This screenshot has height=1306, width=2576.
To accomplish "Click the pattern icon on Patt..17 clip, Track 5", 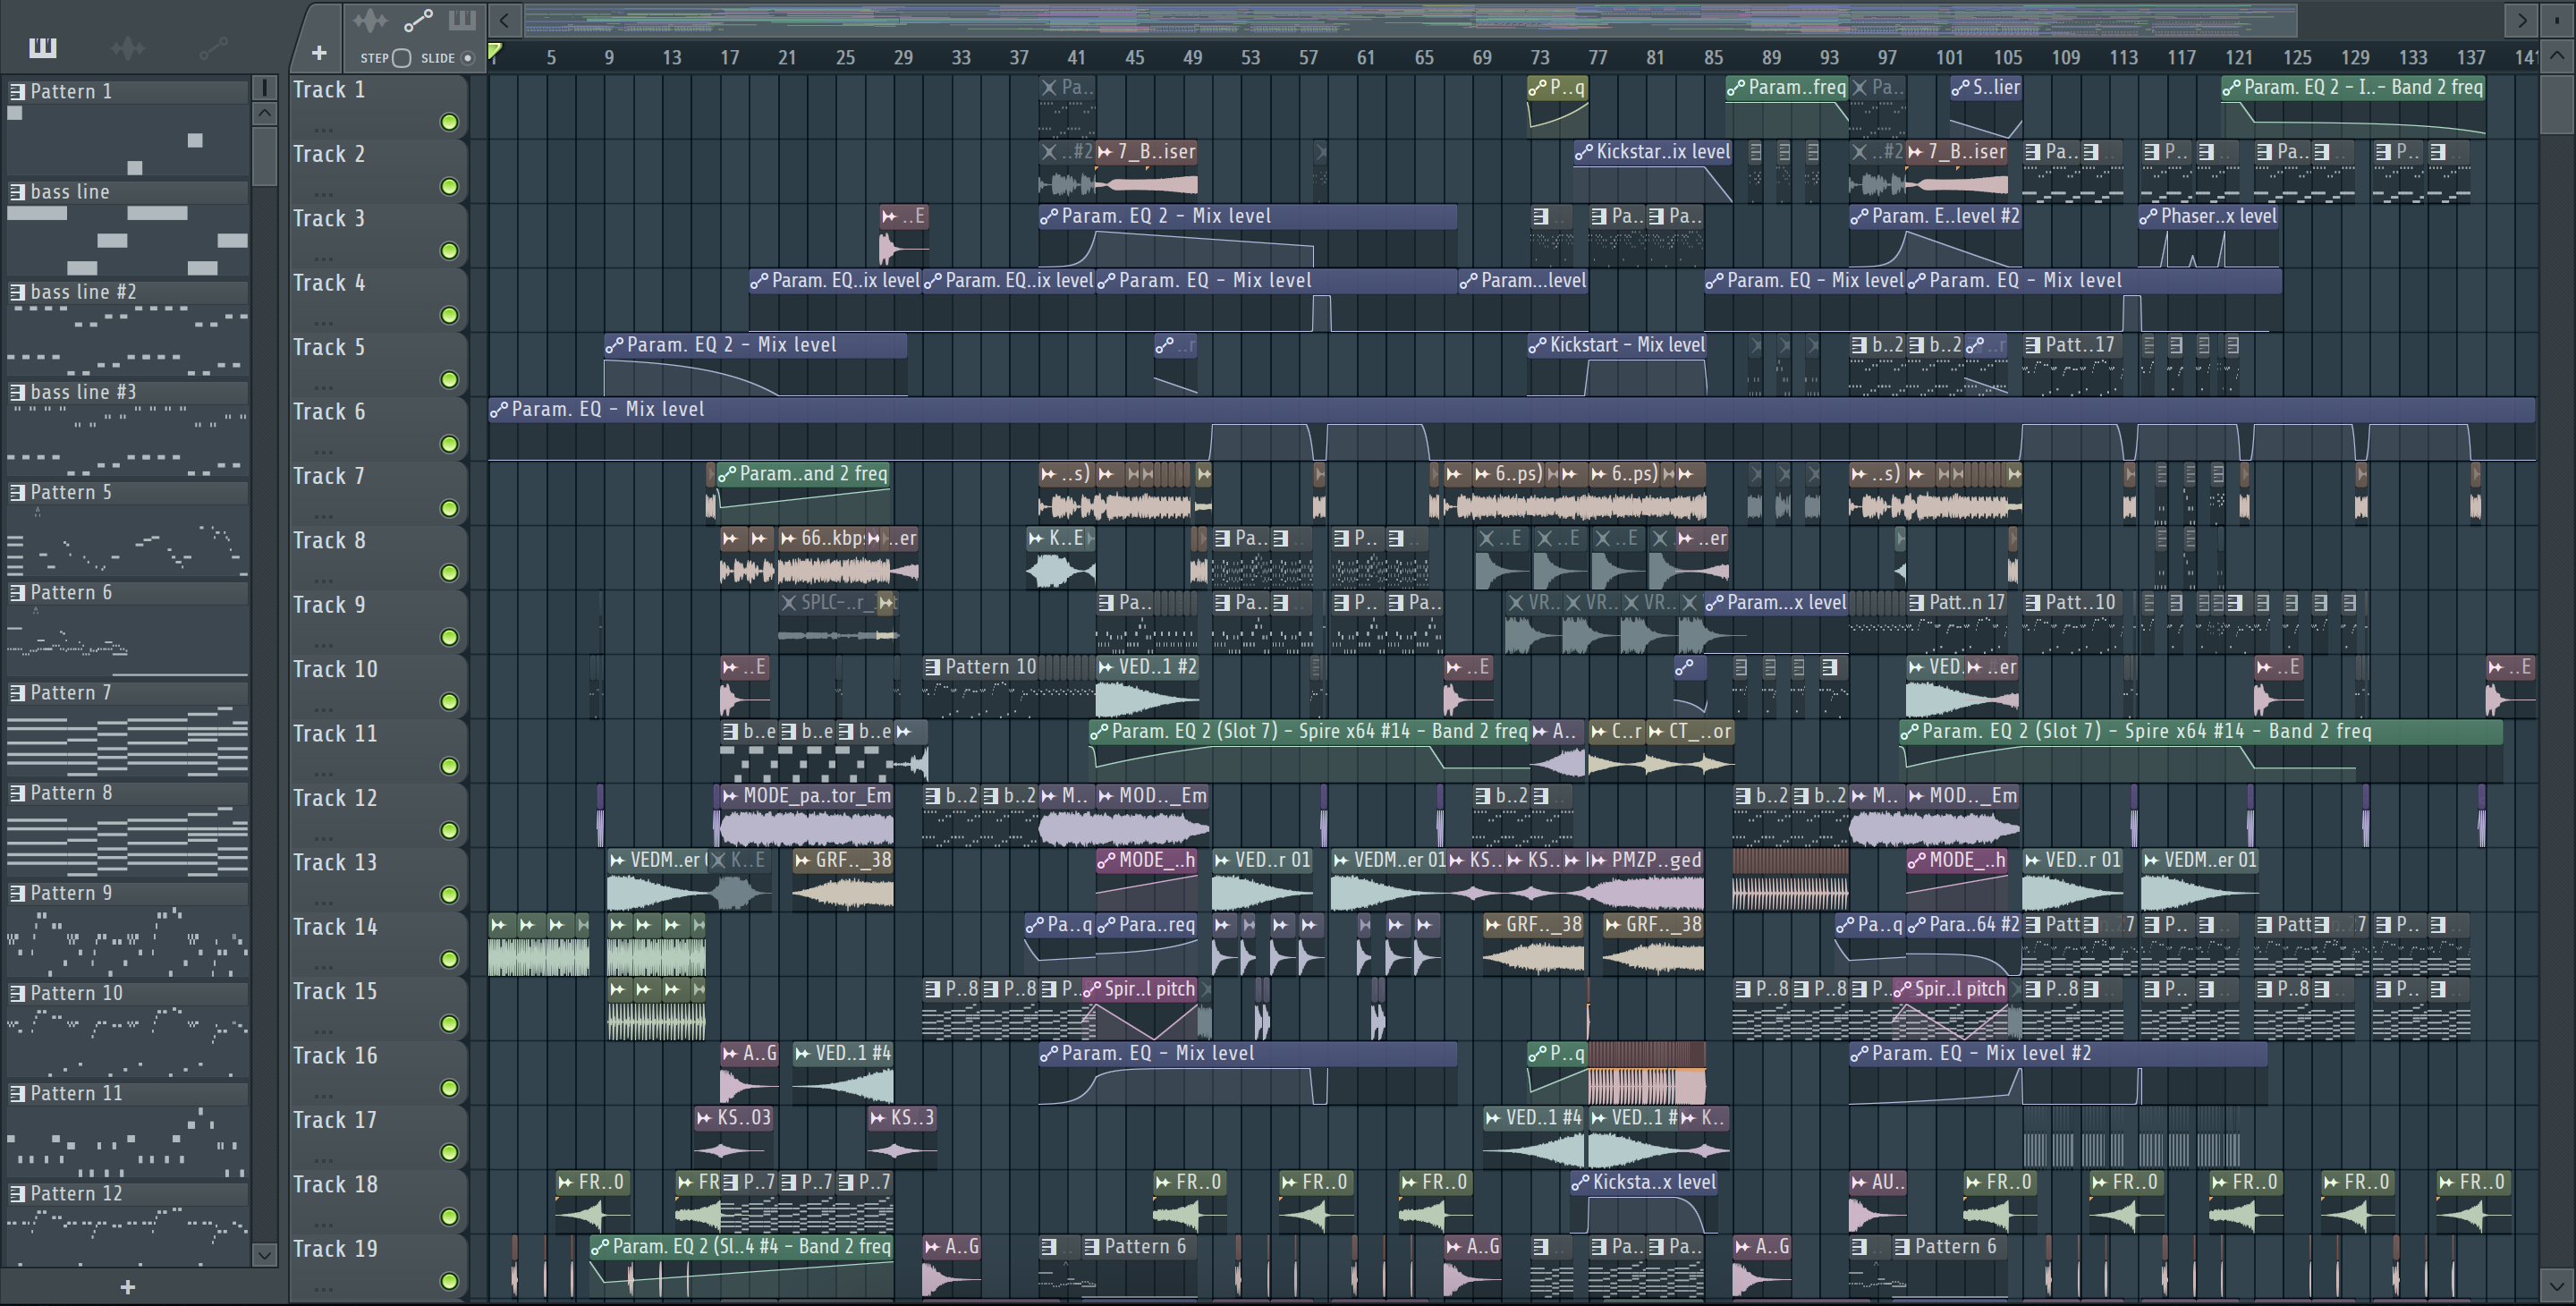I will 2032,345.
